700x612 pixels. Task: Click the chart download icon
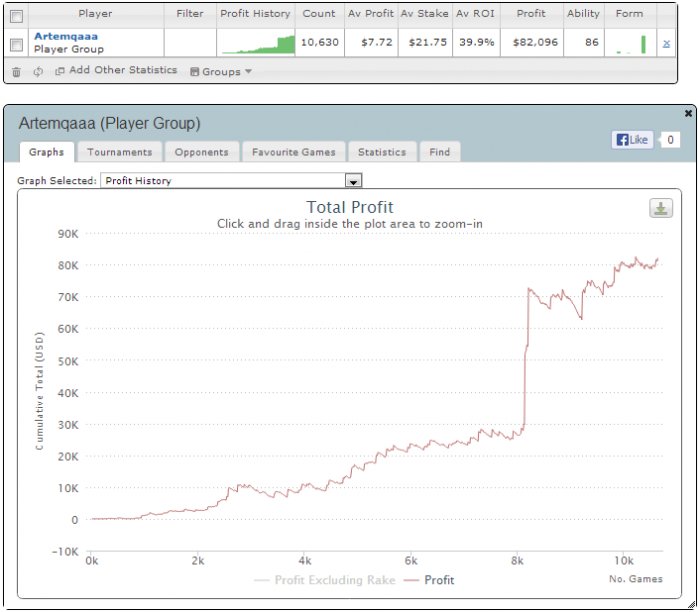click(x=661, y=208)
